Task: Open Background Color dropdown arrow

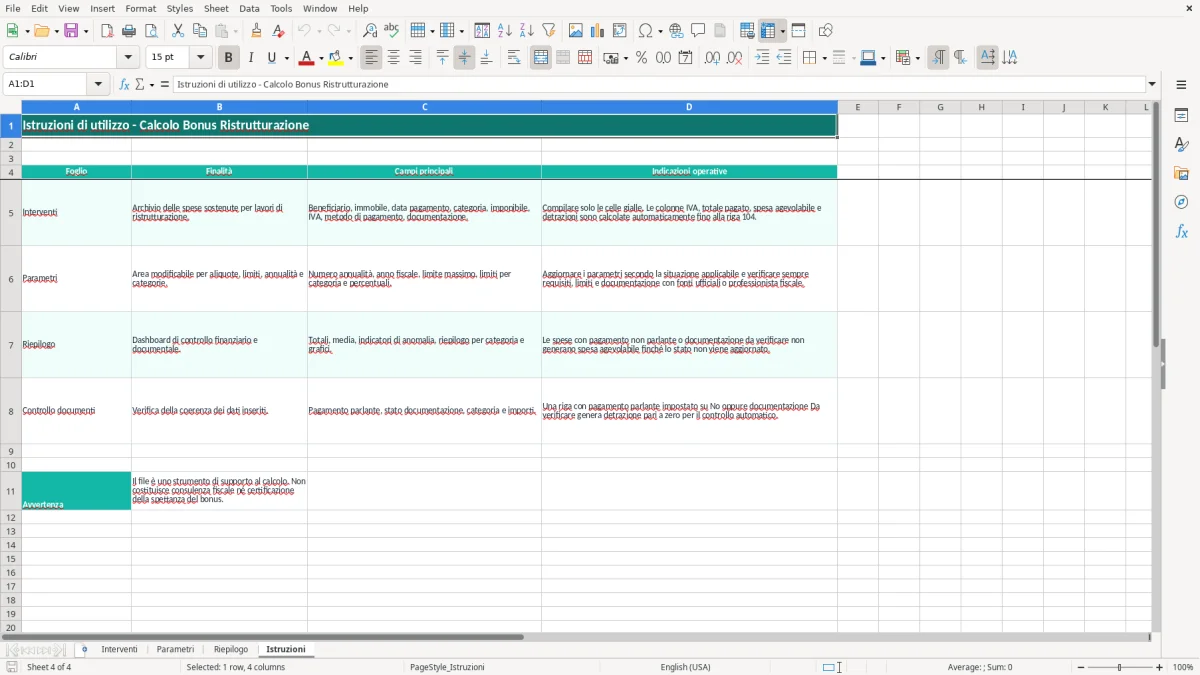Action: click(x=350, y=58)
